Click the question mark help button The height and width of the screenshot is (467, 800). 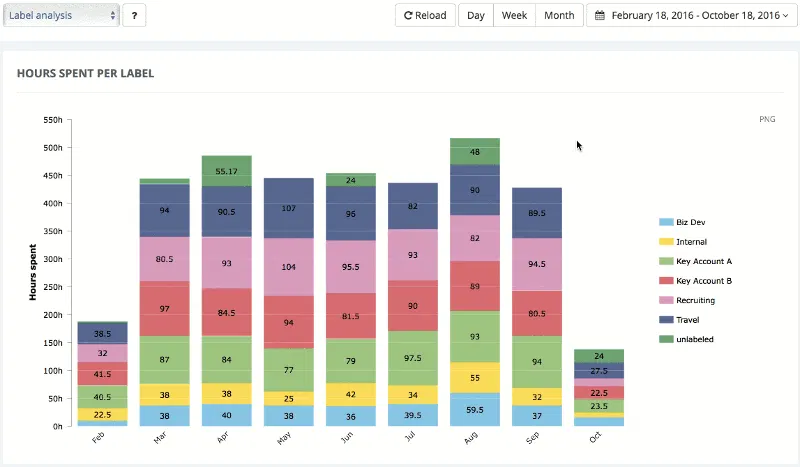click(x=134, y=15)
